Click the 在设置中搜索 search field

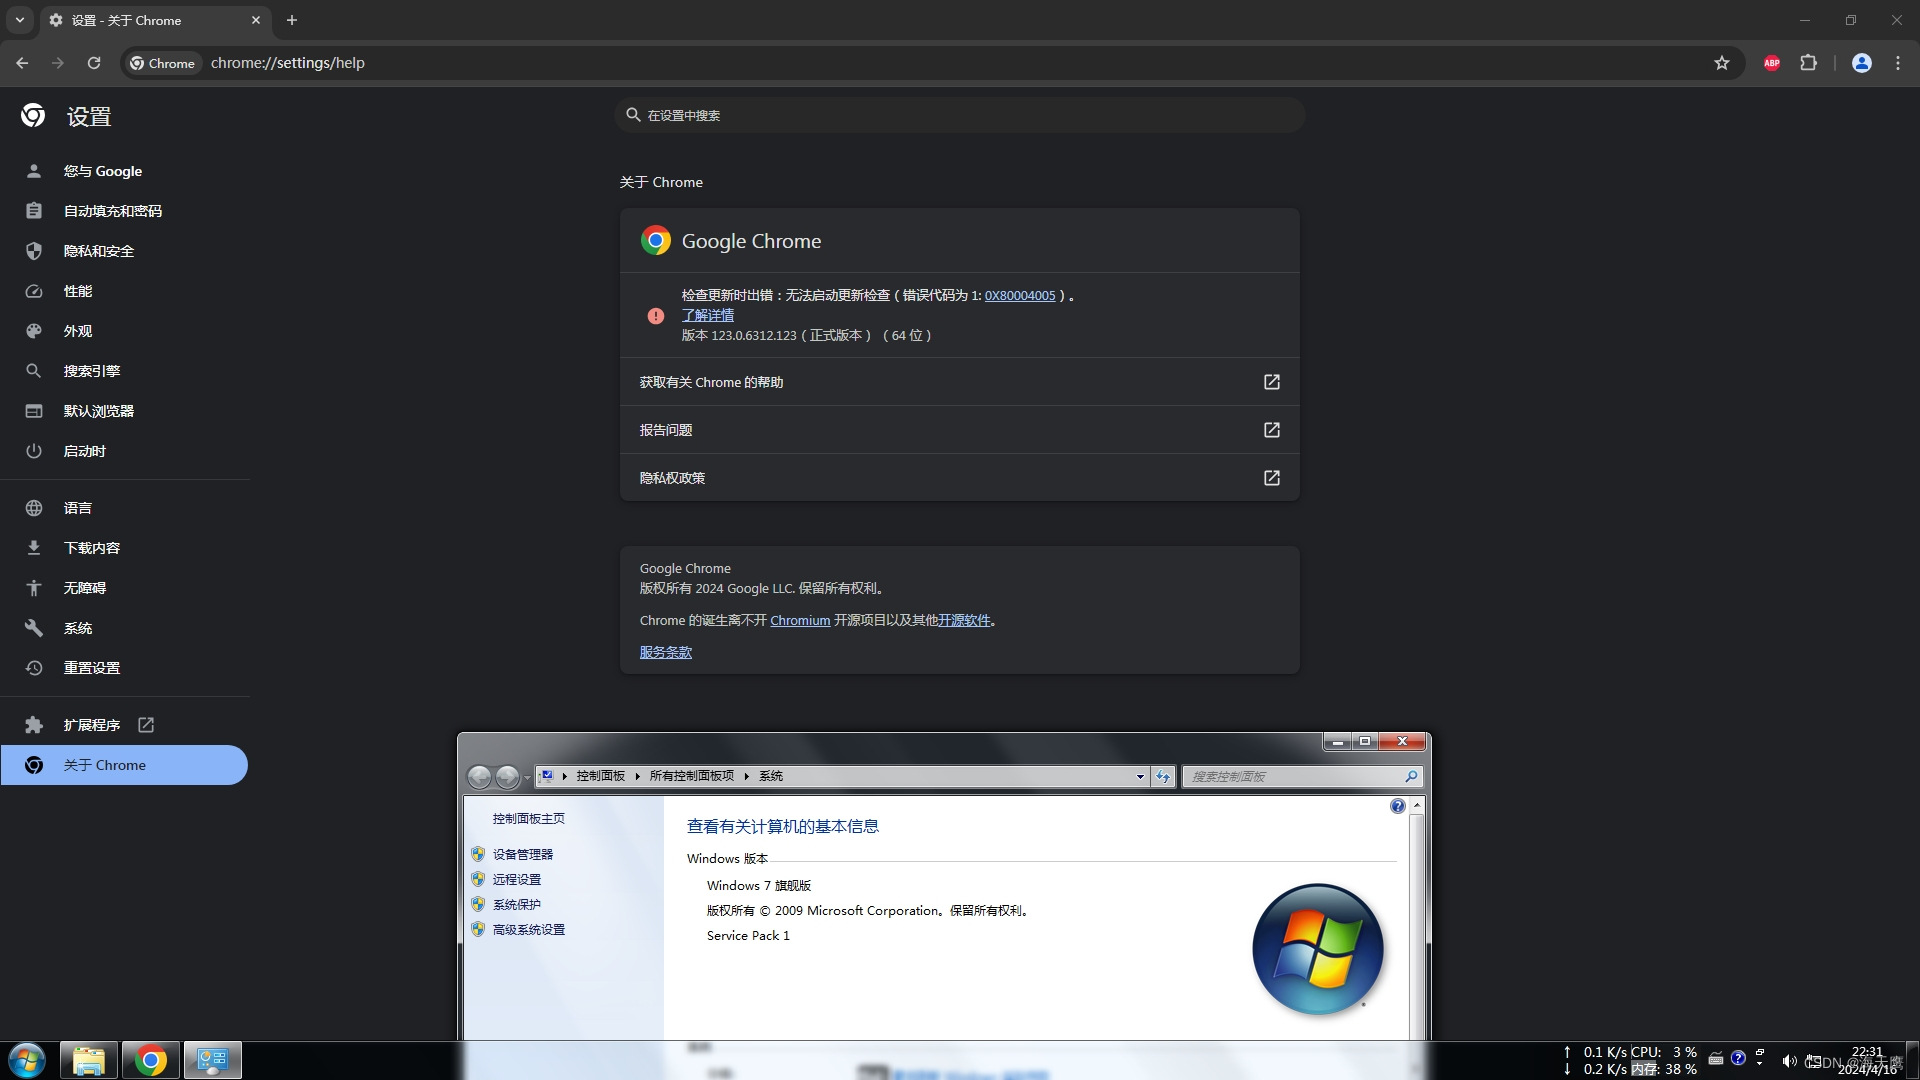[960, 115]
